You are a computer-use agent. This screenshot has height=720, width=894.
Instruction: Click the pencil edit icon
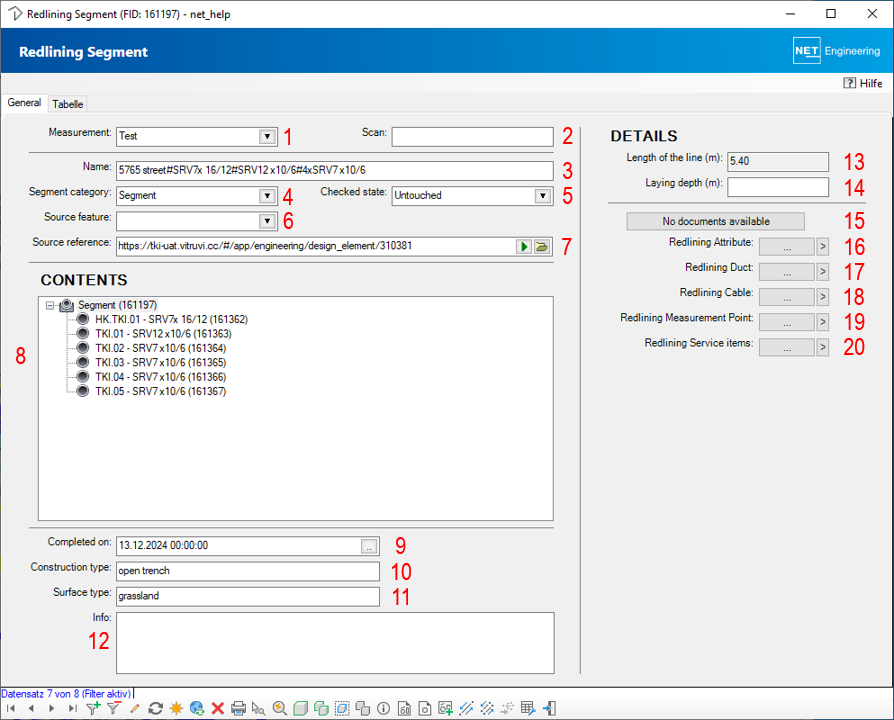click(134, 709)
